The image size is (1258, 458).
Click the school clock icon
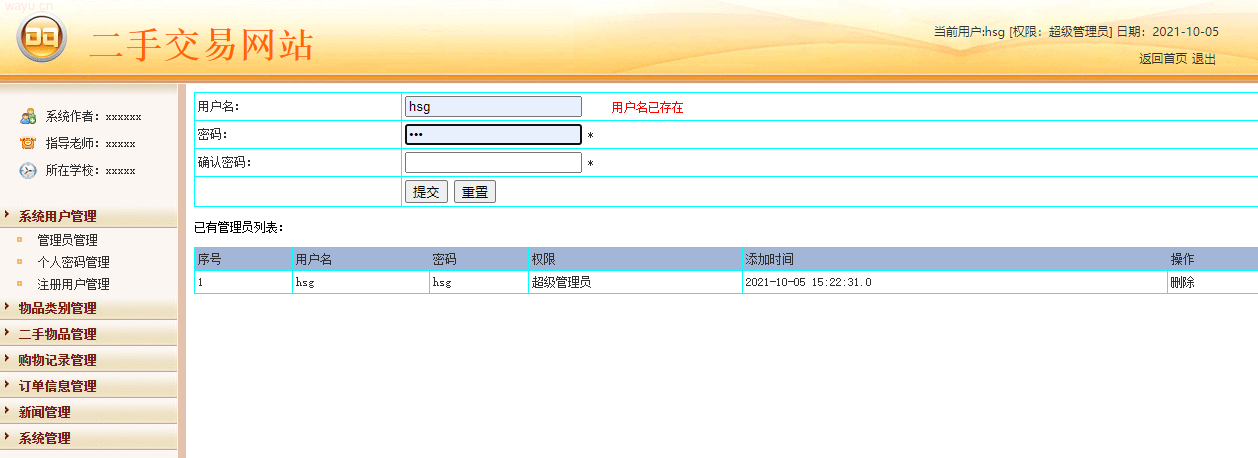tap(28, 170)
